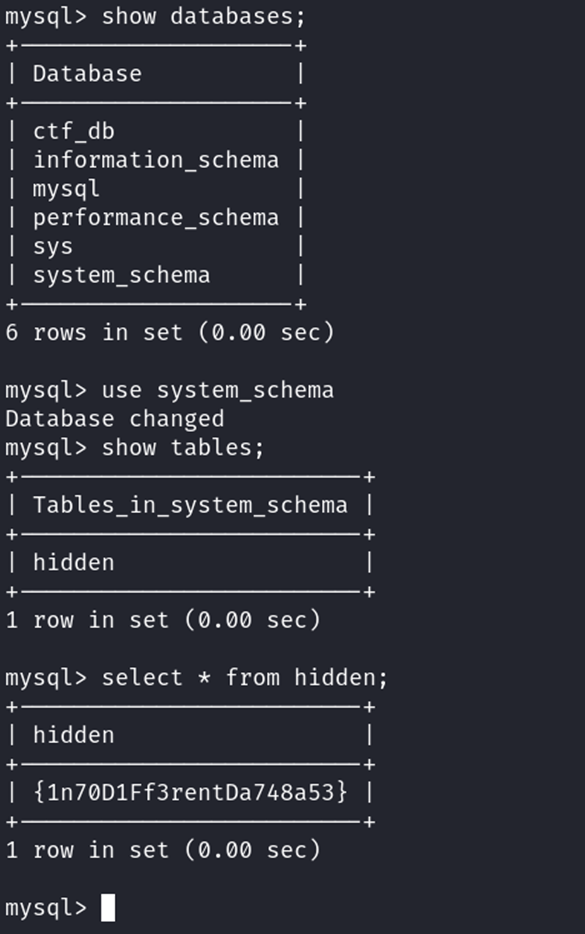Image resolution: width=585 pixels, height=934 pixels.
Task: Select the information_schema row
Action: (156, 160)
